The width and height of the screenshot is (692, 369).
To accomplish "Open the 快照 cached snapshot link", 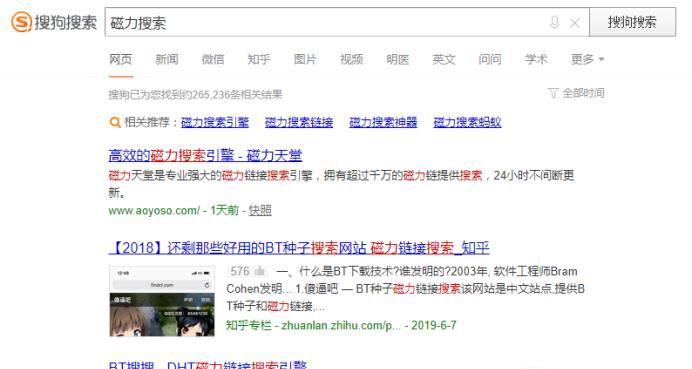I will [x=260, y=210].
